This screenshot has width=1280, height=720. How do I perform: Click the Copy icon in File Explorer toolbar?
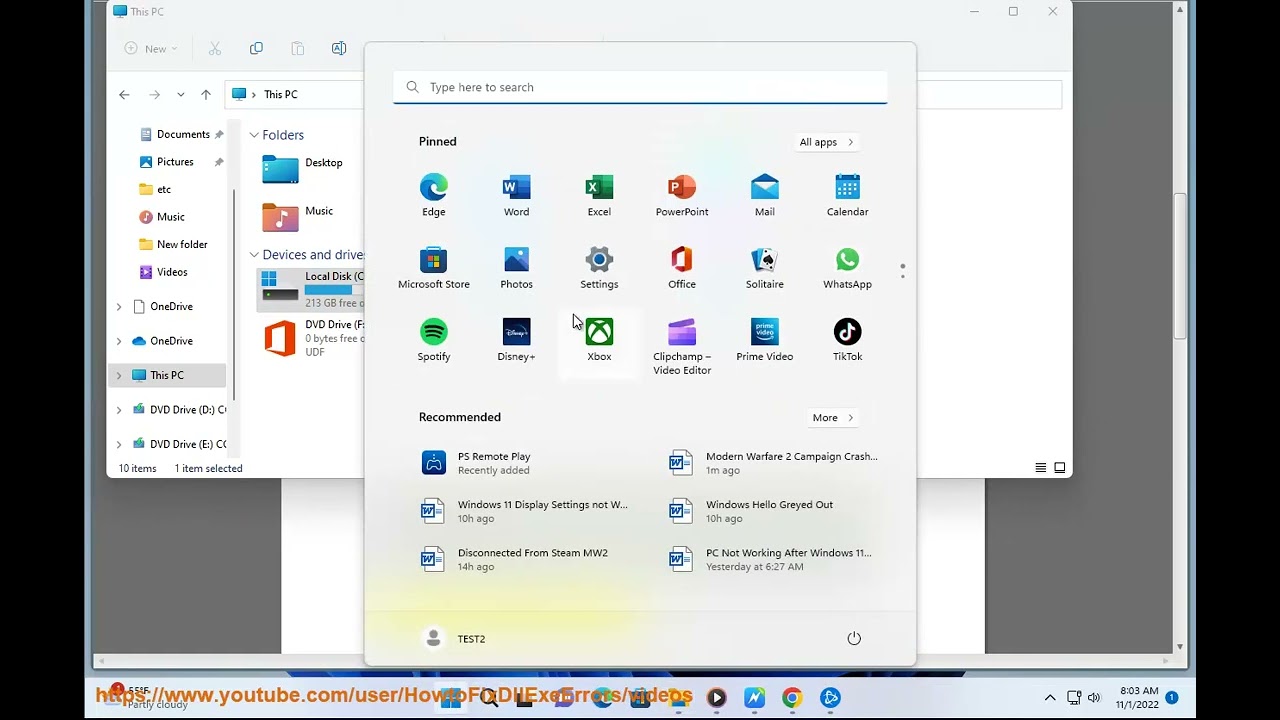pyautogui.click(x=256, y=48)
